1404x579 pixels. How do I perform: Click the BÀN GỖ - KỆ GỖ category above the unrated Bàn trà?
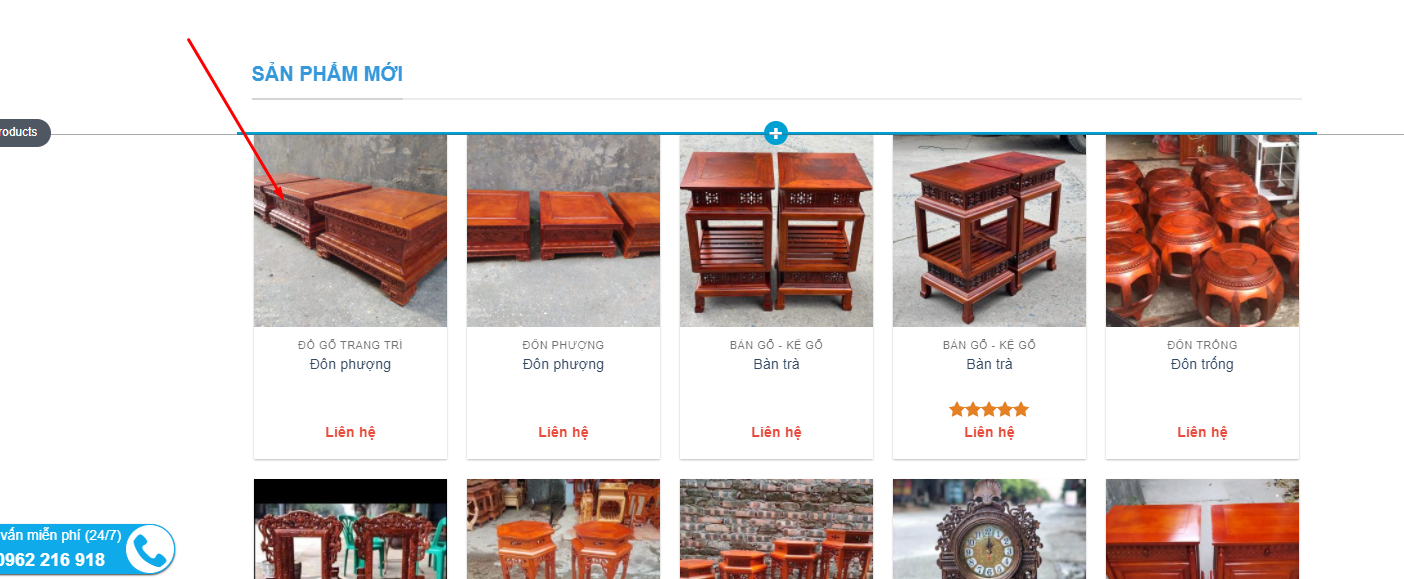[x=776, y=345]
